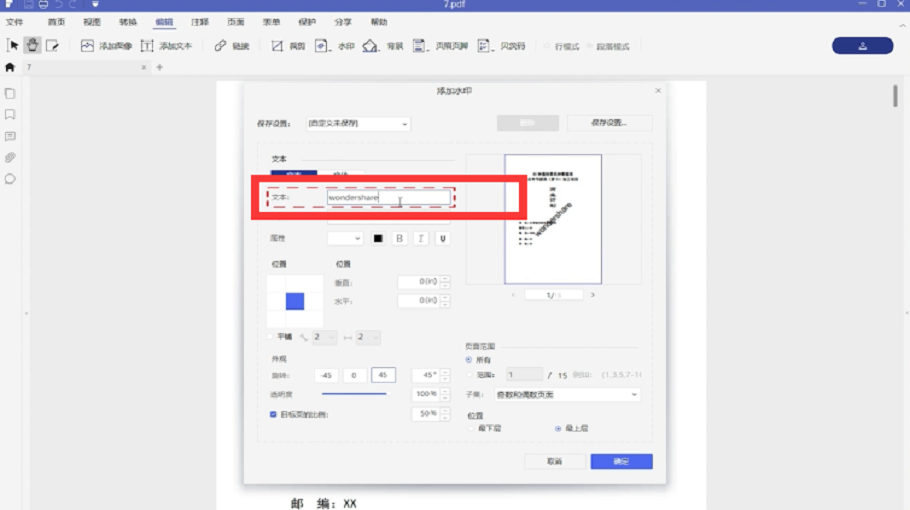Click the blue user account button
This screenshot has width=910, height=510.
(x=862, y=46)
